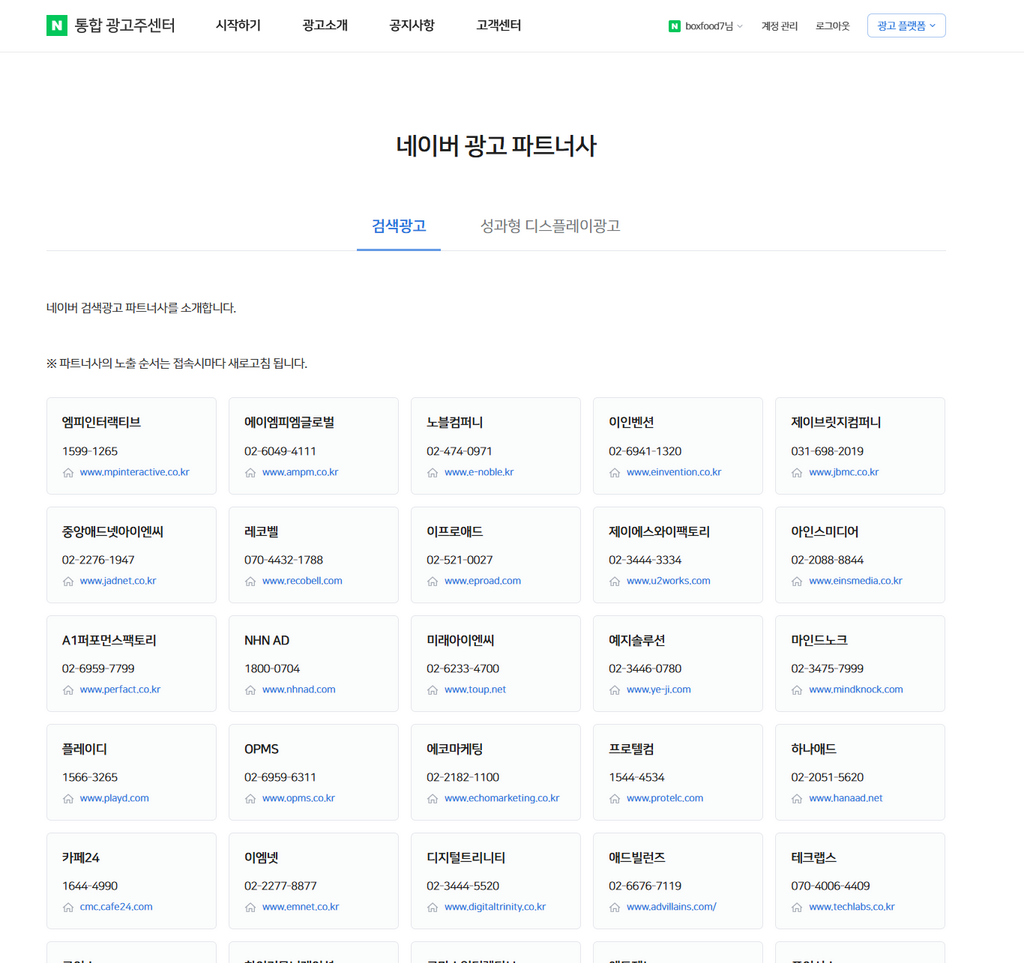Screen dimensions: 1024x963
Task: Click the 플레이디 card title
Action: point(84,749)
